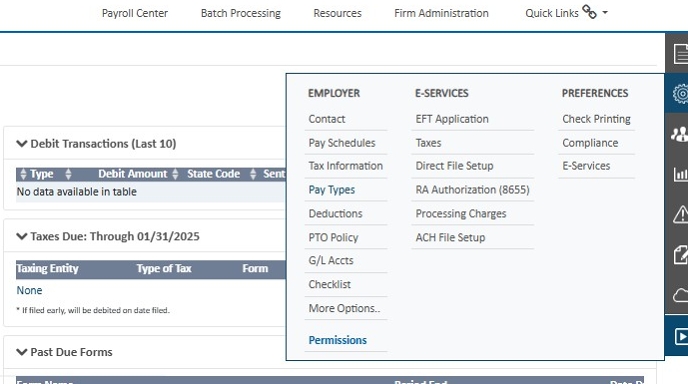Open Tax Information menu item
This screenshot has height=384, width=688.
point(346,166)
